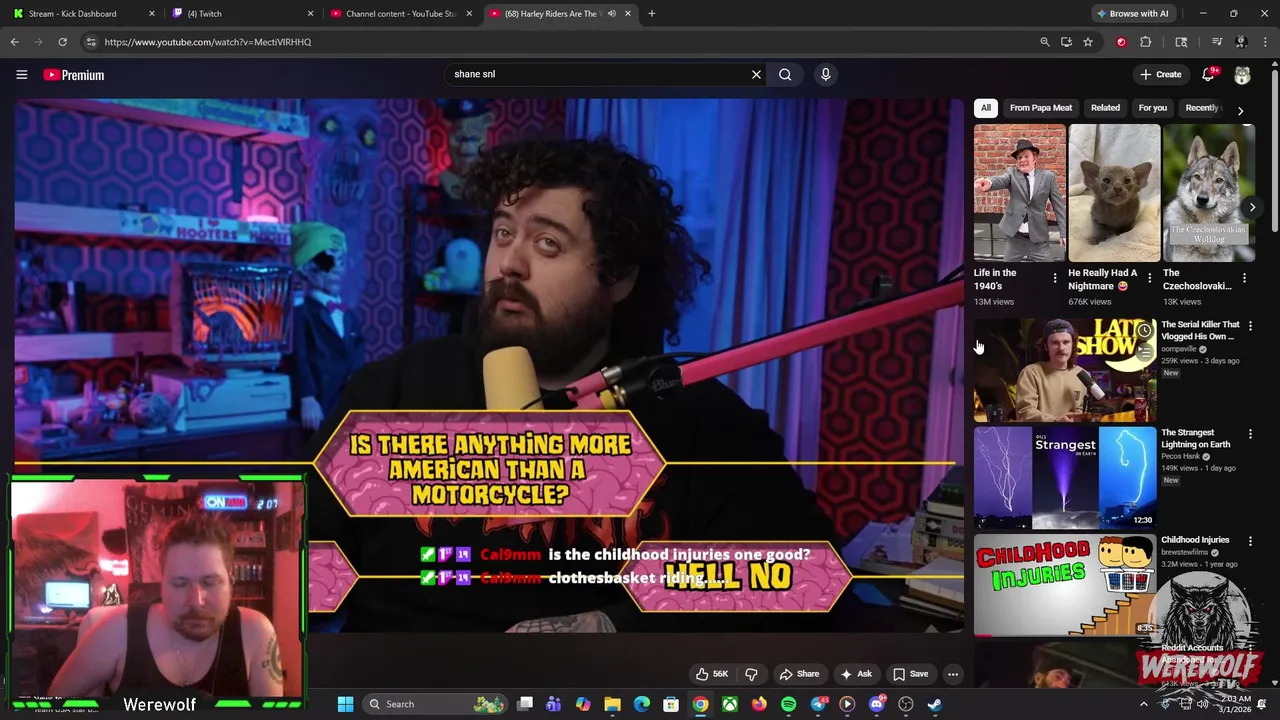Open YouTube account avatar menu

pos(1242,75)
